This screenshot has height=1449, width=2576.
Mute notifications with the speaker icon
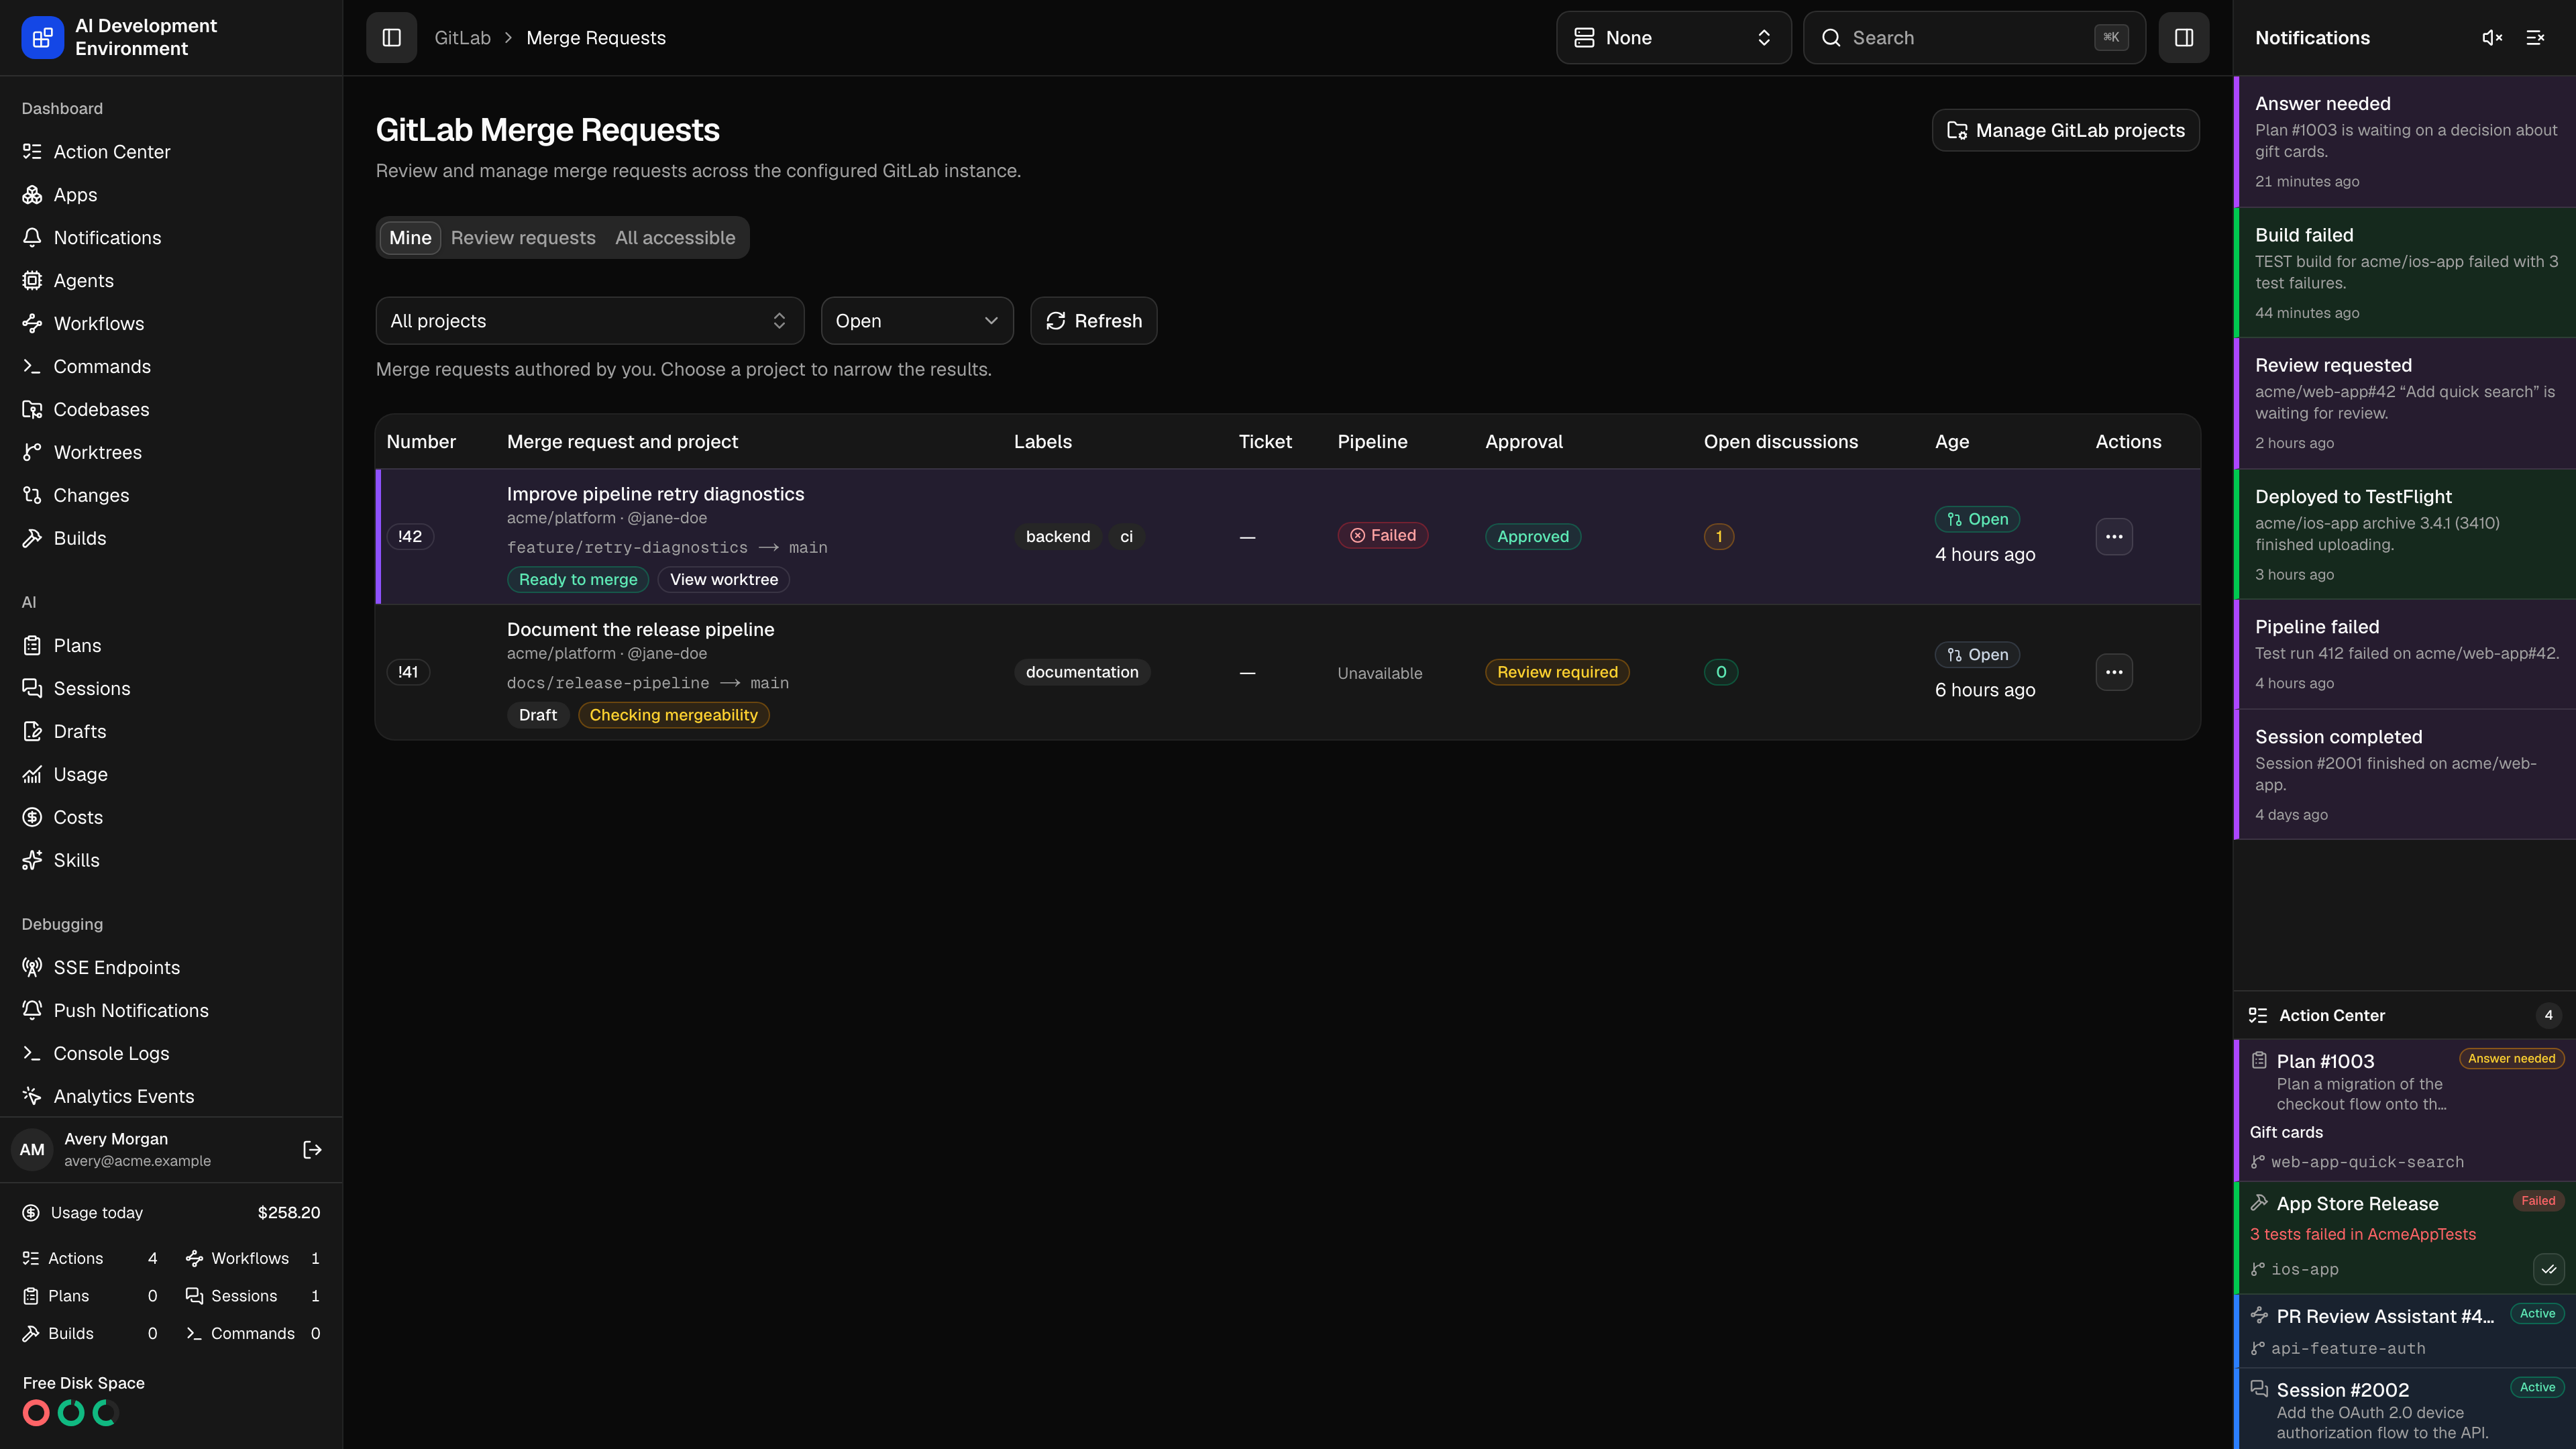pyautogui.click(x=2492, y=38)
